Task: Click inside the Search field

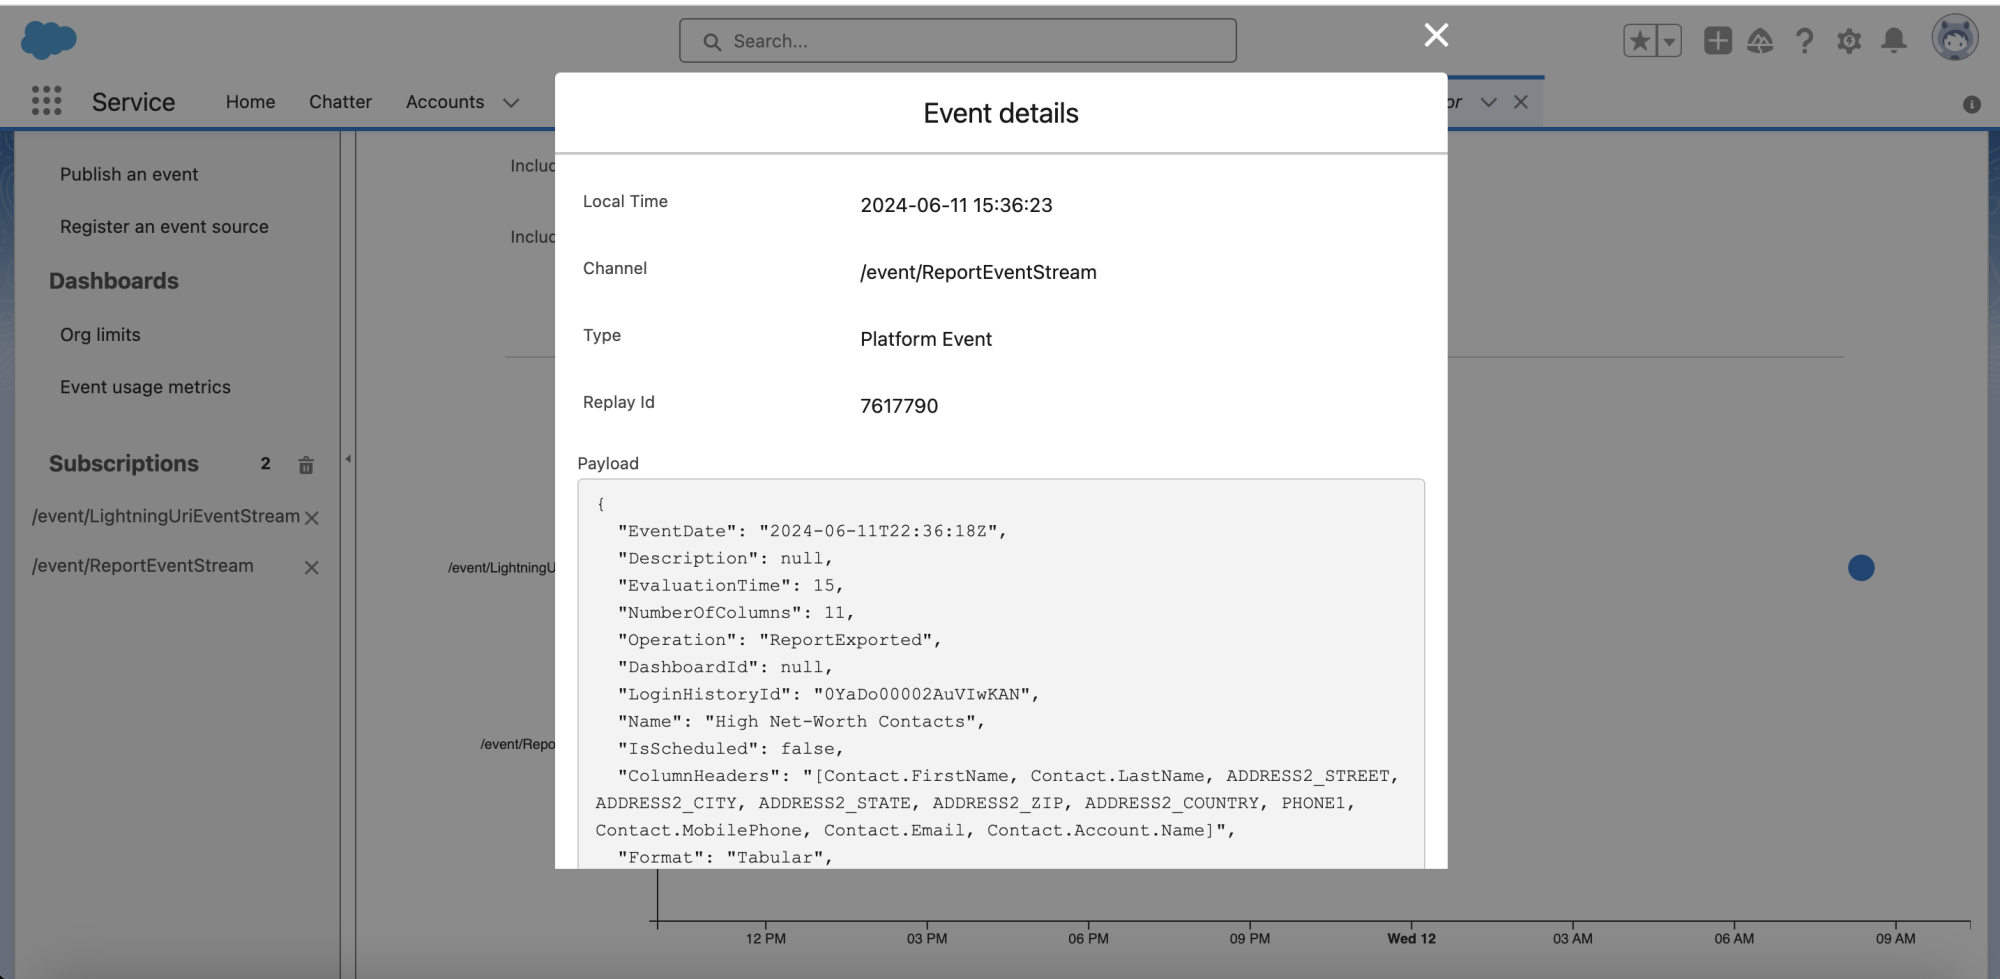Action: [957, 40]
